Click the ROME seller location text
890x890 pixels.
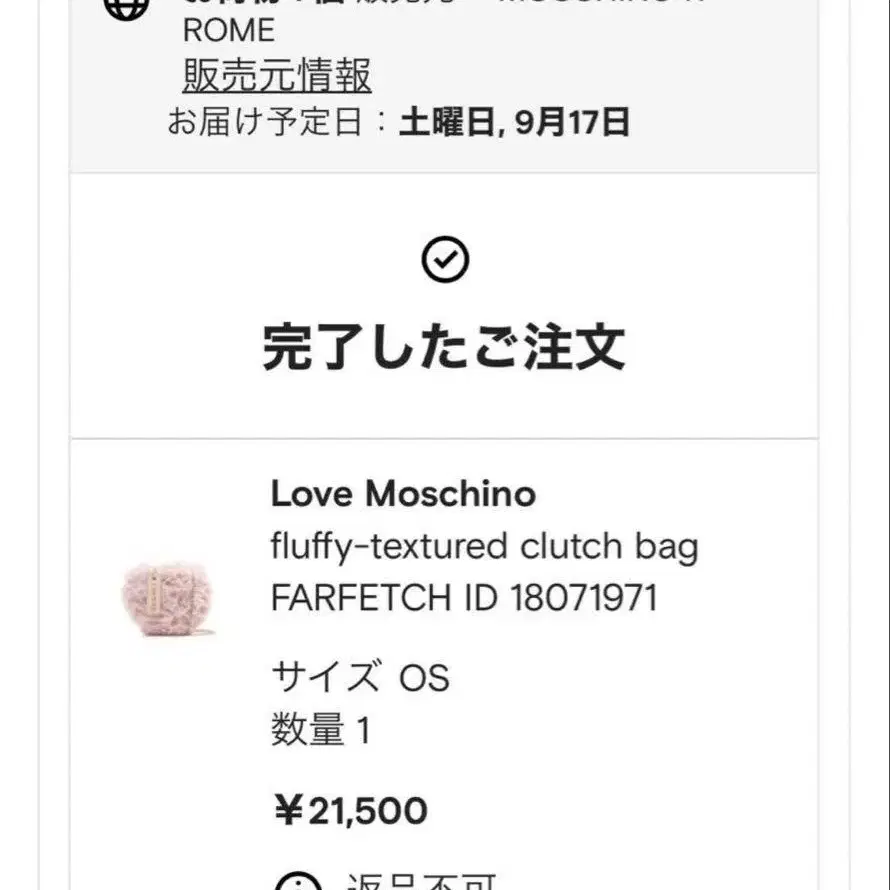tap(228, 30)
